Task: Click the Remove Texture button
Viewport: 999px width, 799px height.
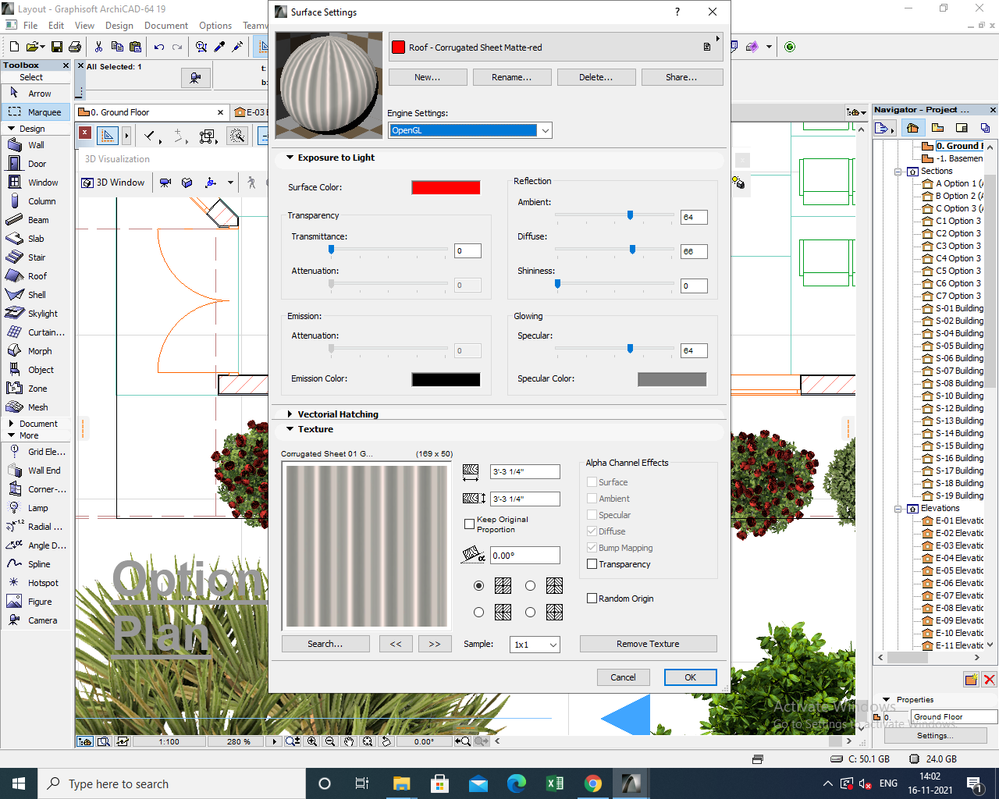Action: pyautogui.click(x=648, y=644)
